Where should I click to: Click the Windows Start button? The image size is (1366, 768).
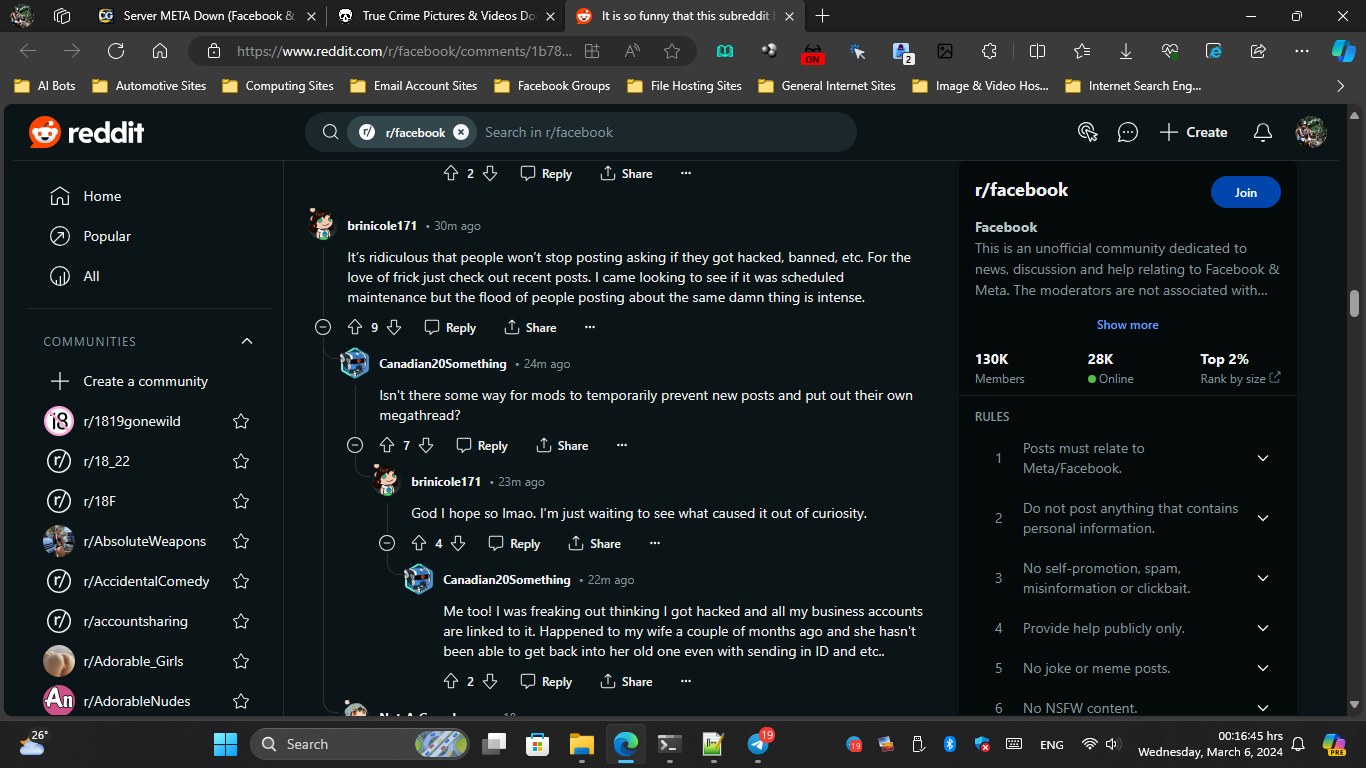[x=225, y=744]
